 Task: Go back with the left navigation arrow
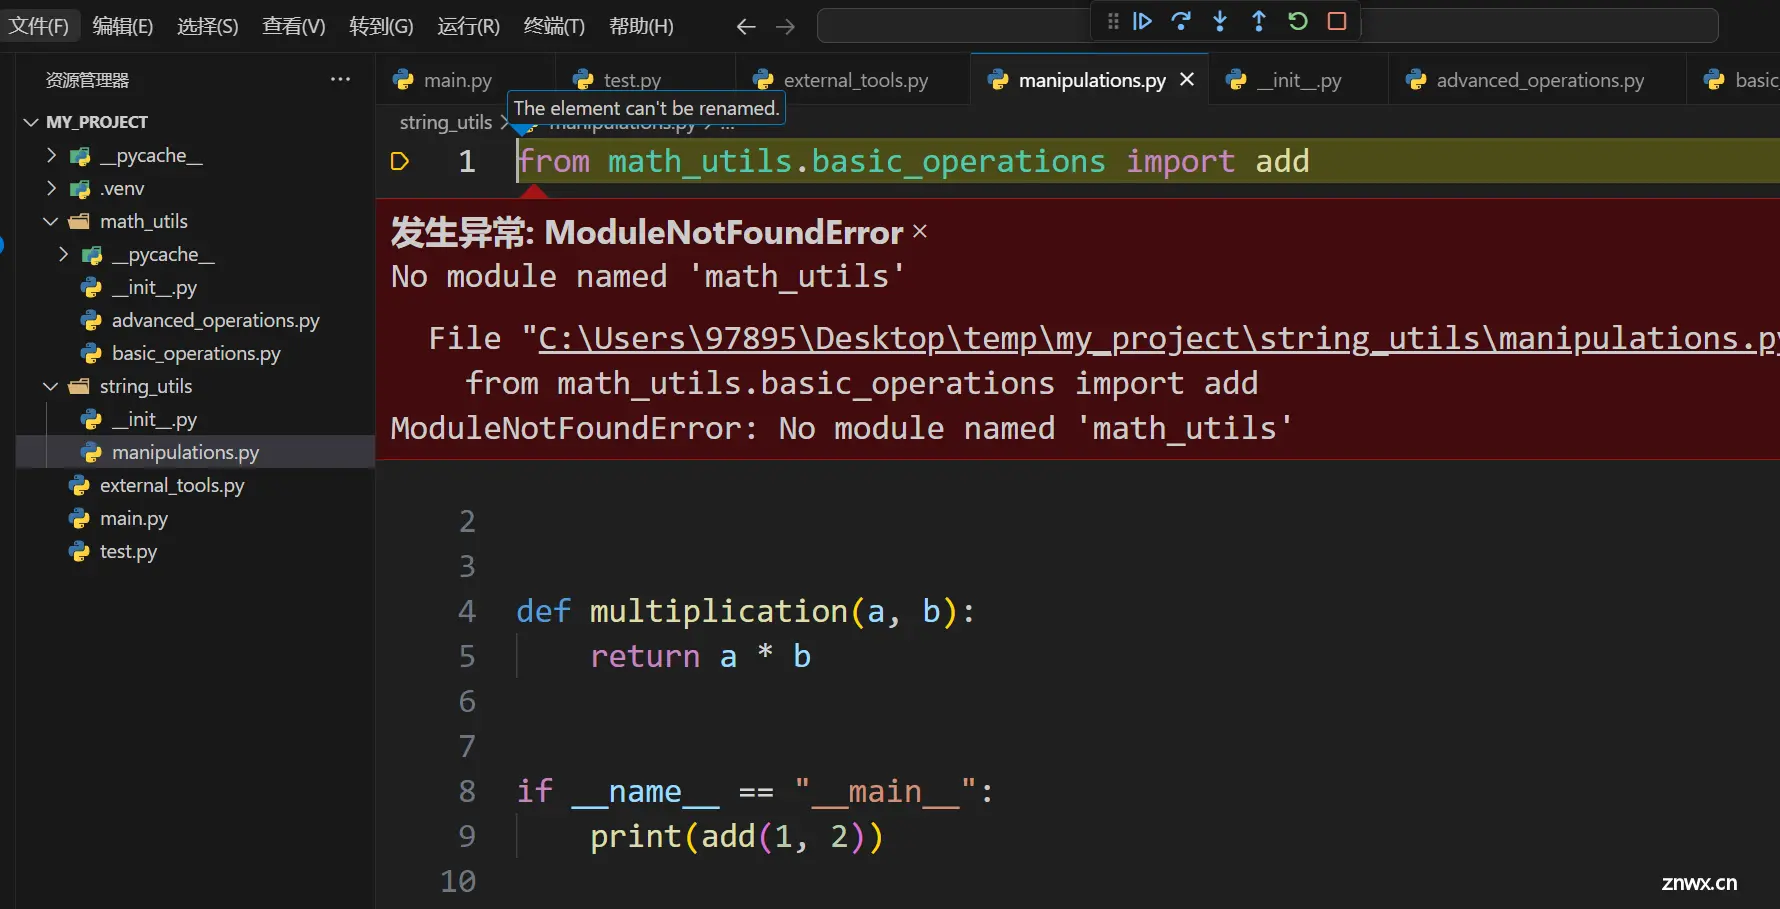click(746, 27)
